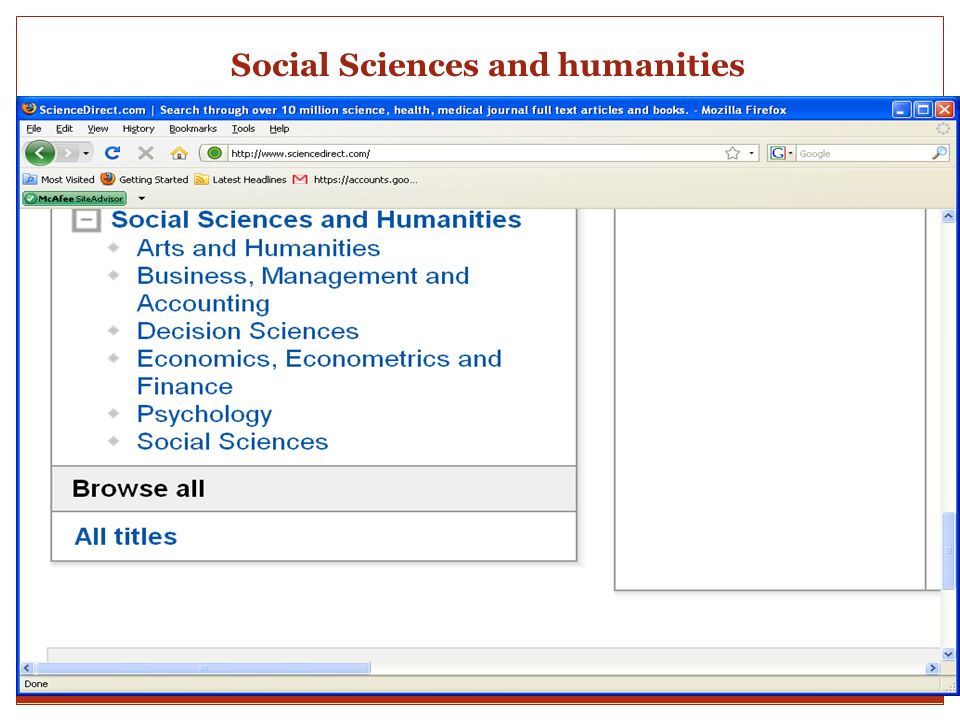Click the McAfee SiteAdvisor button
Image resolution: width=960 pixels, height=720 pixels.
click(75, 198)
